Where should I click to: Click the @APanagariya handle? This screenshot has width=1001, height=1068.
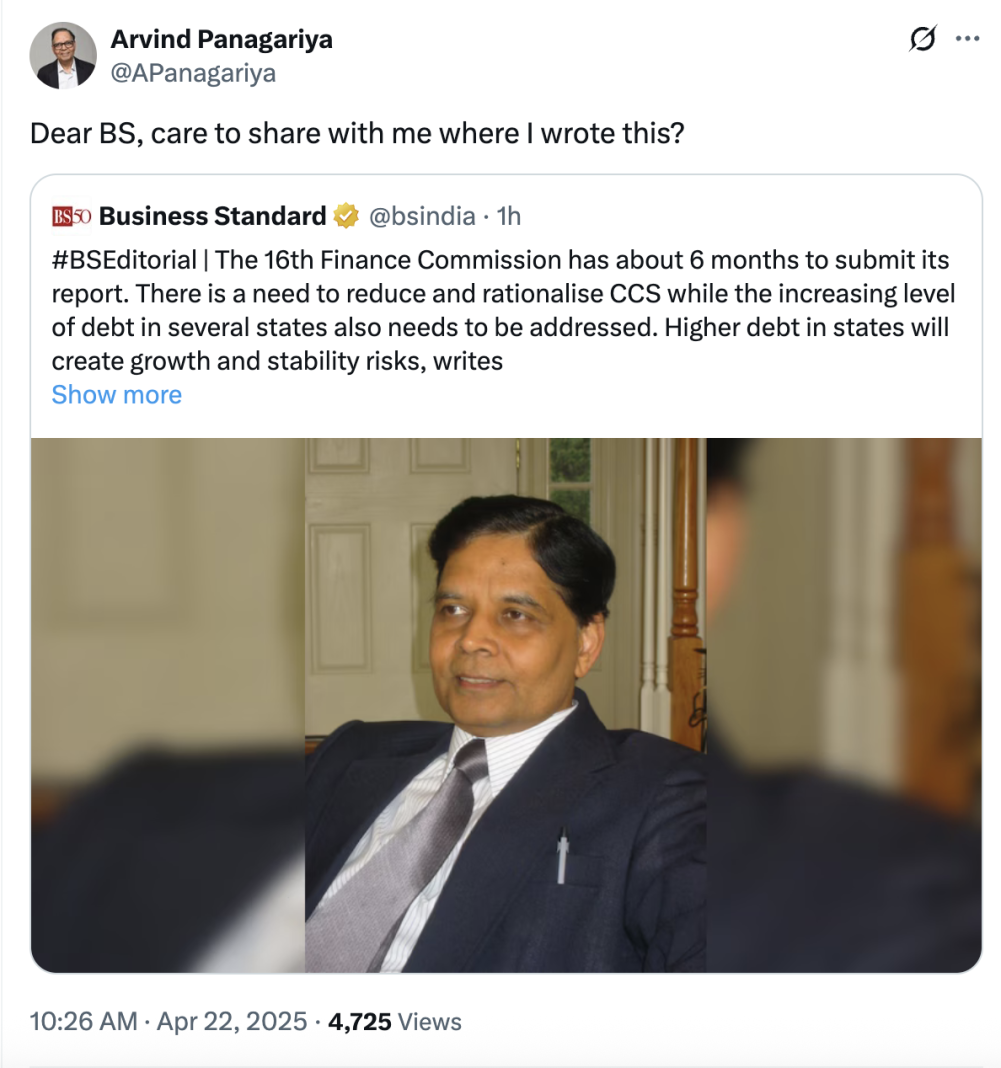tap(193, 73)
